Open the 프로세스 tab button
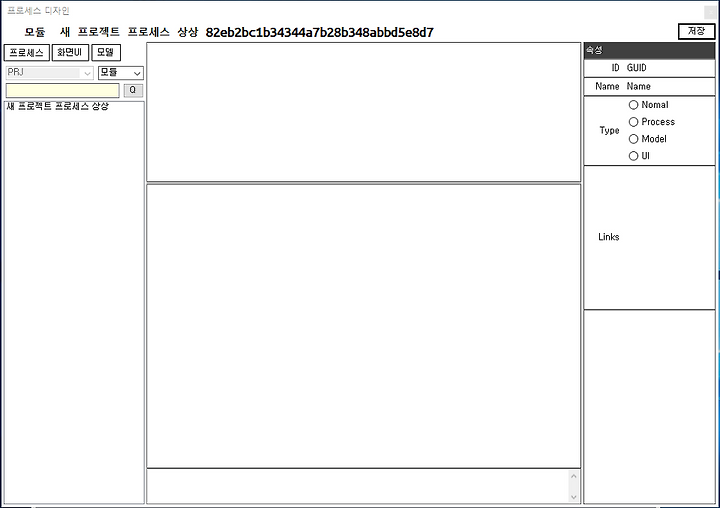 click(27, 52)
